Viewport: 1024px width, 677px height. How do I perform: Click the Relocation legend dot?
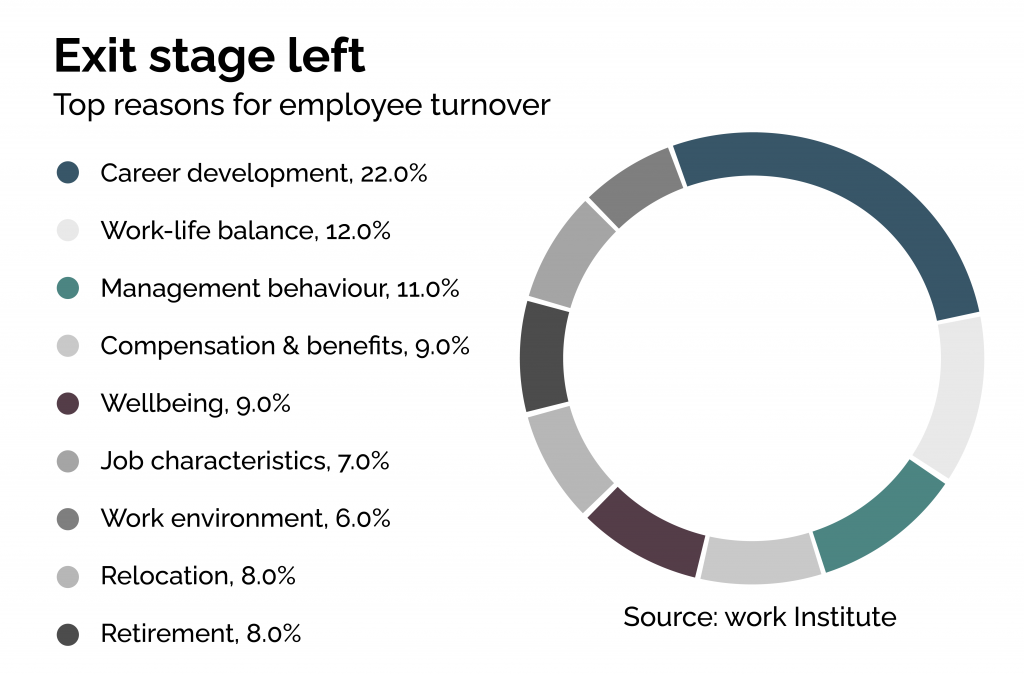coord(67,577)
